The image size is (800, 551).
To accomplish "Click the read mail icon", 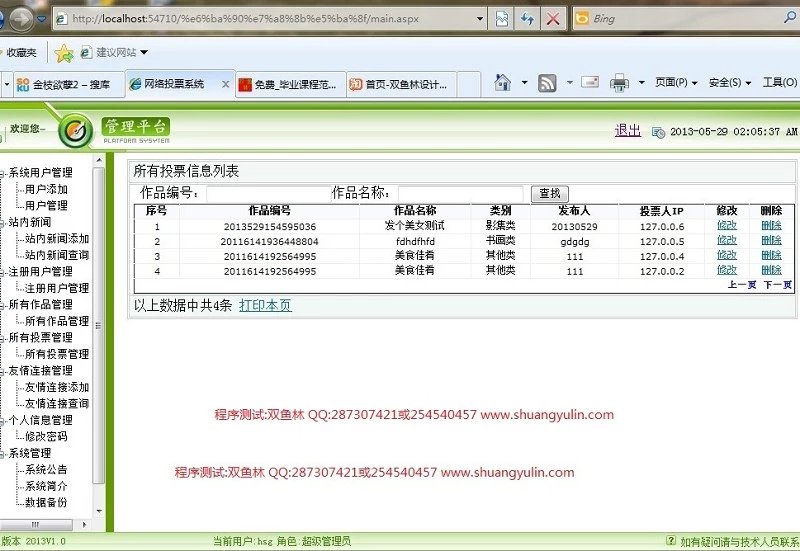I will pos(590,82).
